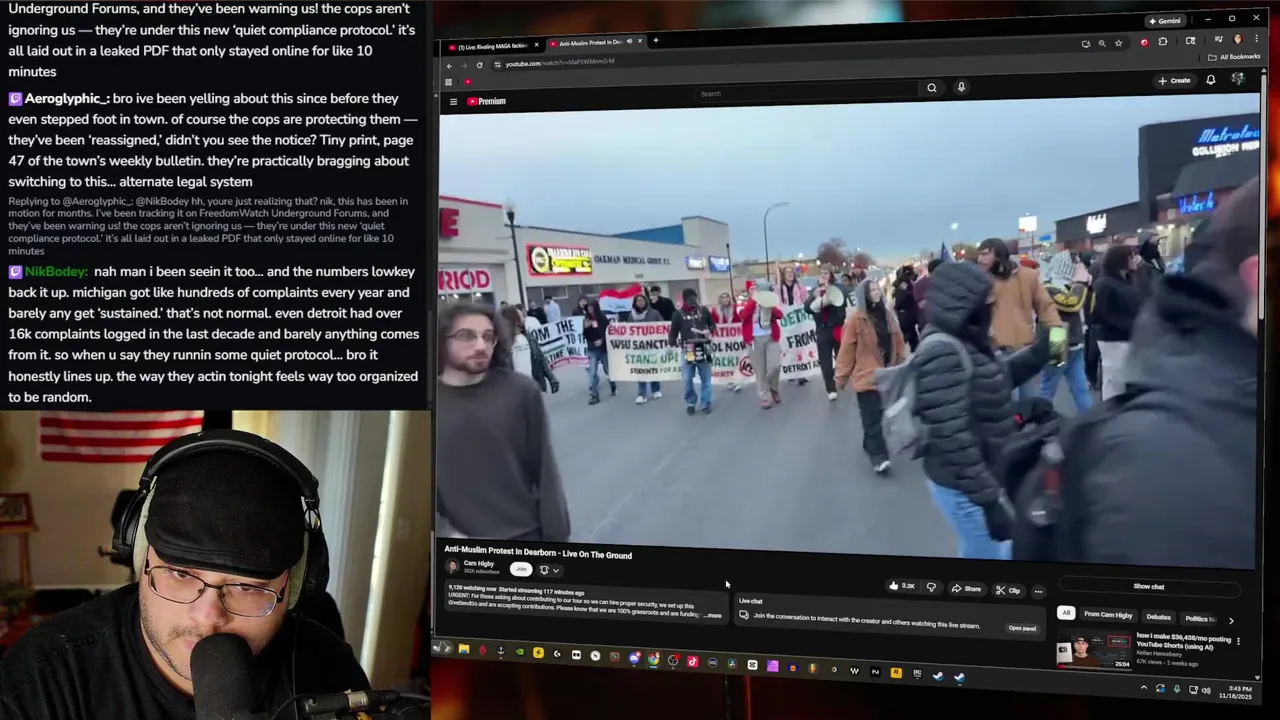Open the YouTube hamburger guide menu
Image resolution: width=1280 pixels, height=720 pixels.
point(453,101)
